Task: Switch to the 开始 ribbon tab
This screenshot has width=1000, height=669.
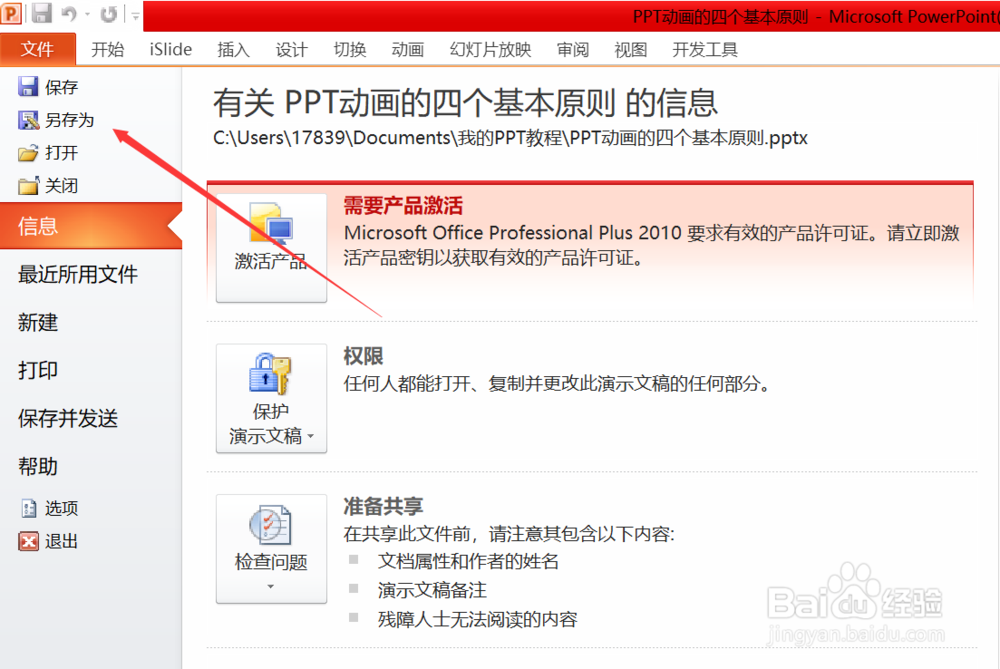Action: 107,49
